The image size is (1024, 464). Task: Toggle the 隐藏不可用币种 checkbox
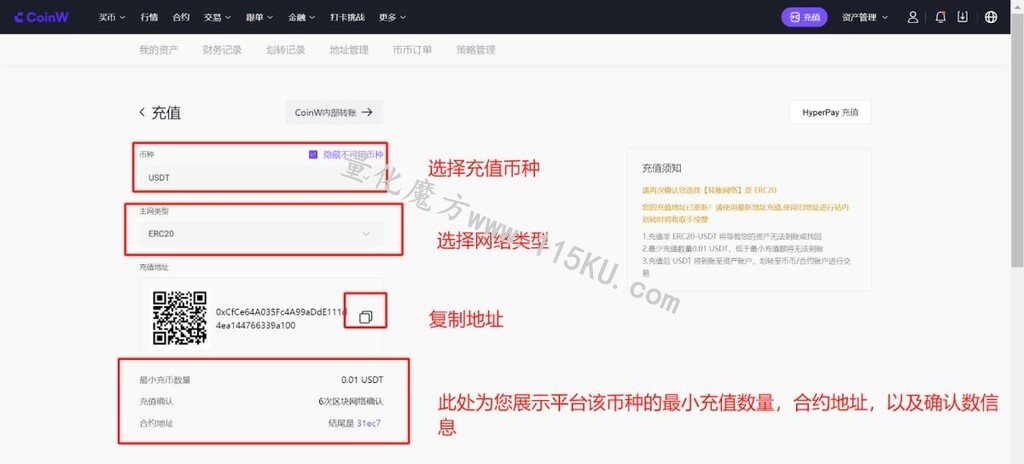(x=313, y=154)
